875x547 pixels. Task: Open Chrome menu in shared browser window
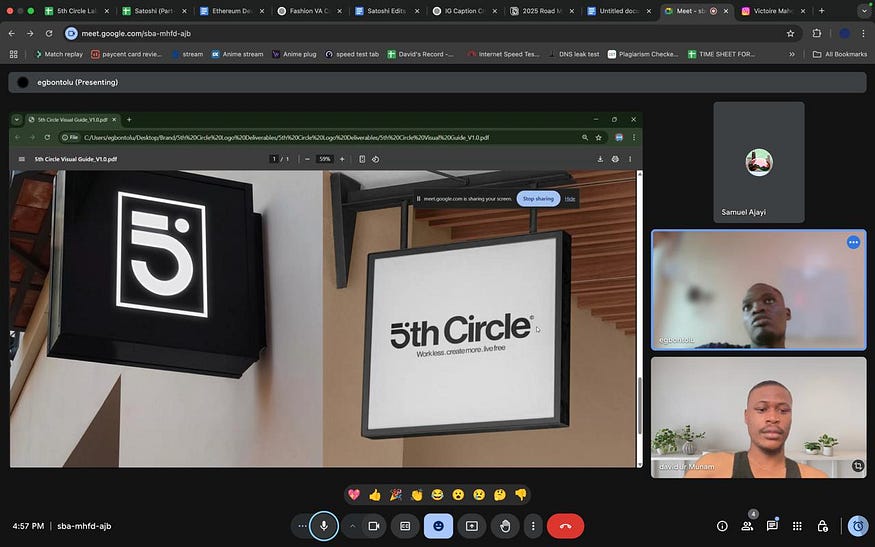click(x=634, y=137)
